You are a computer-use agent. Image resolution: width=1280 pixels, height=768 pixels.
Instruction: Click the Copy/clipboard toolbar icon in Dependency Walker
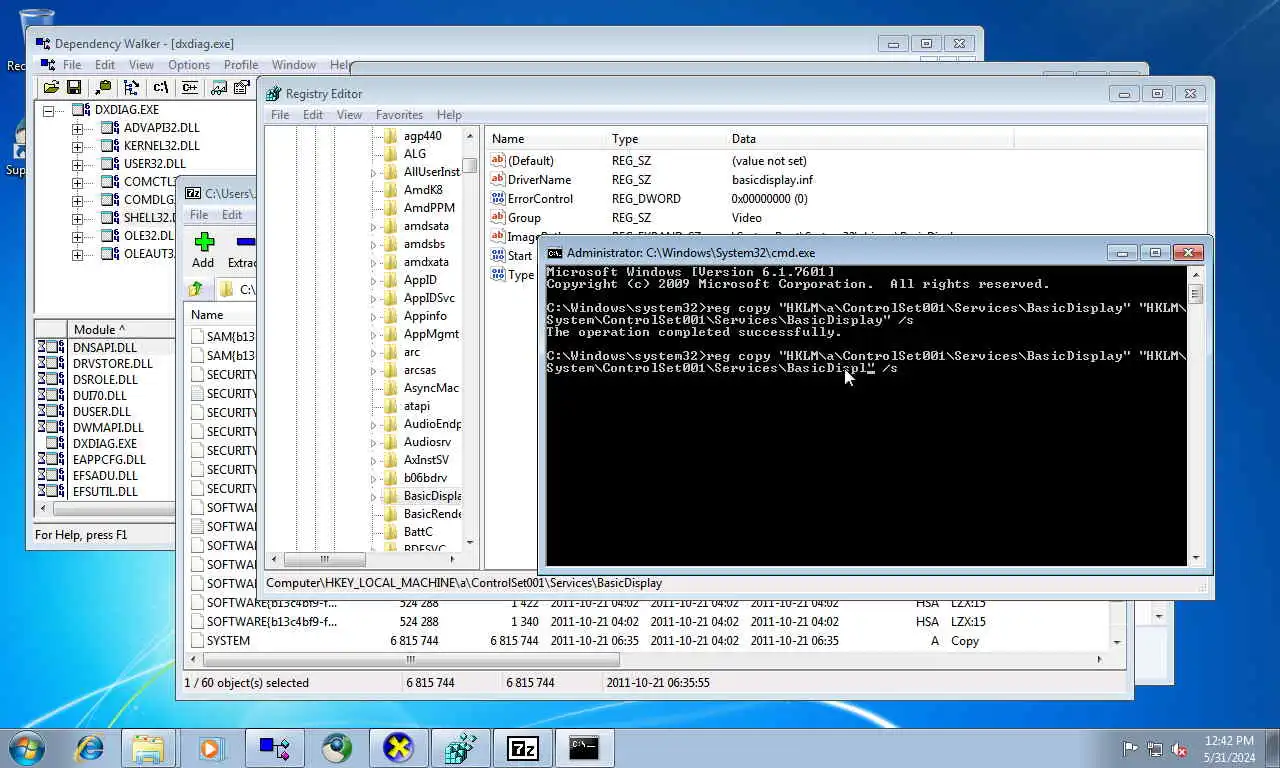(x=103, y=88)
